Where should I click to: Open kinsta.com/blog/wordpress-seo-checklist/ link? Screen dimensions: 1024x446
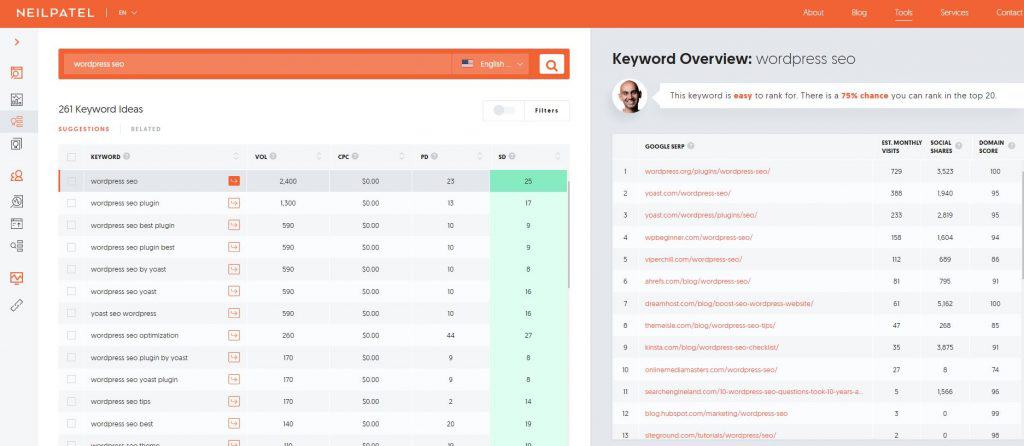(711, 347)
